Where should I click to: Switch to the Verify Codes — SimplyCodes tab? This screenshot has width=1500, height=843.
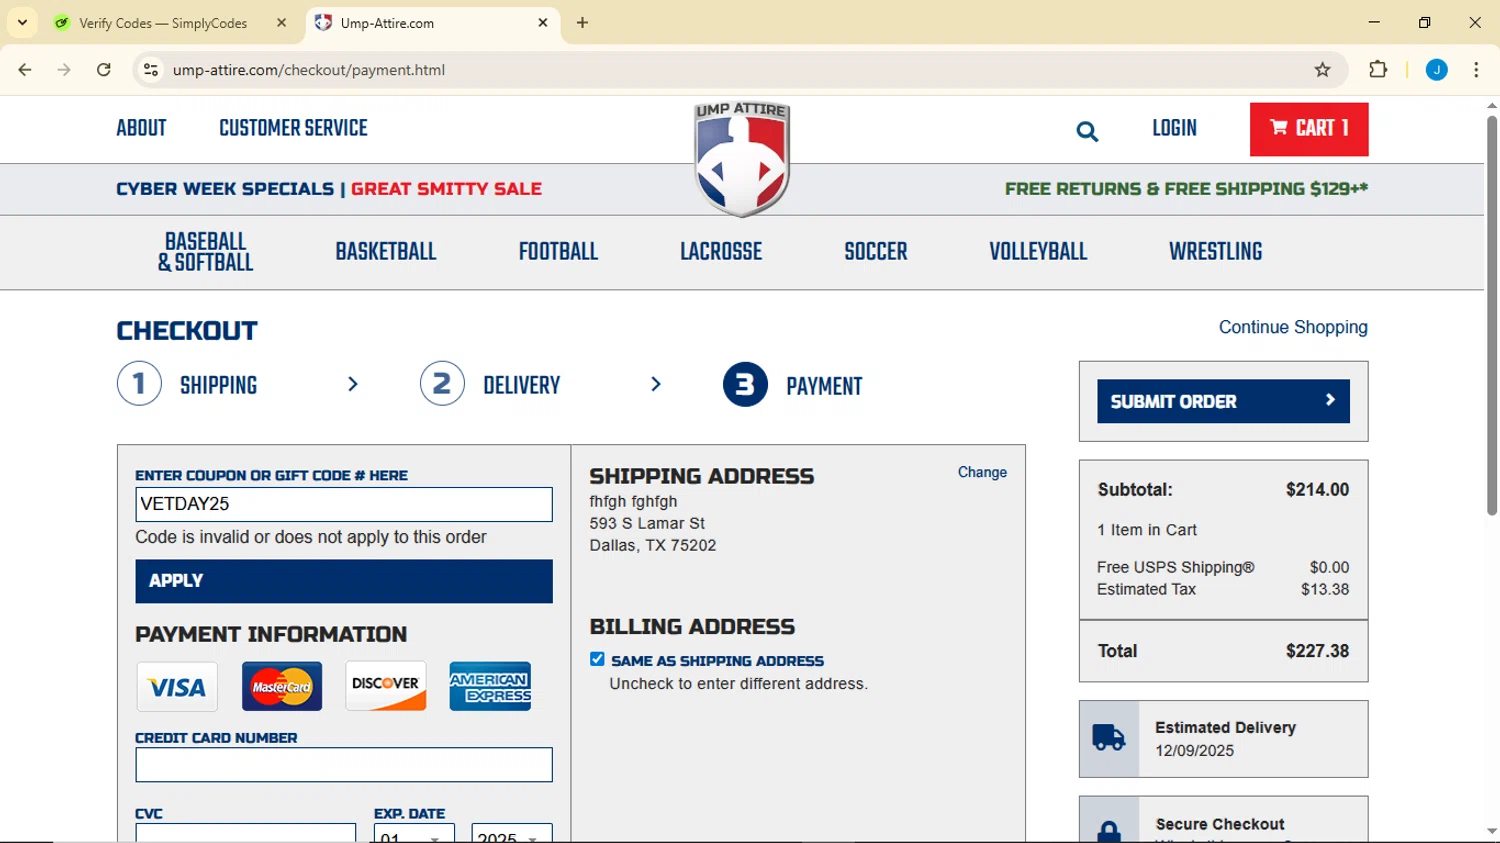pyautogui.click(x=171, y=23)
